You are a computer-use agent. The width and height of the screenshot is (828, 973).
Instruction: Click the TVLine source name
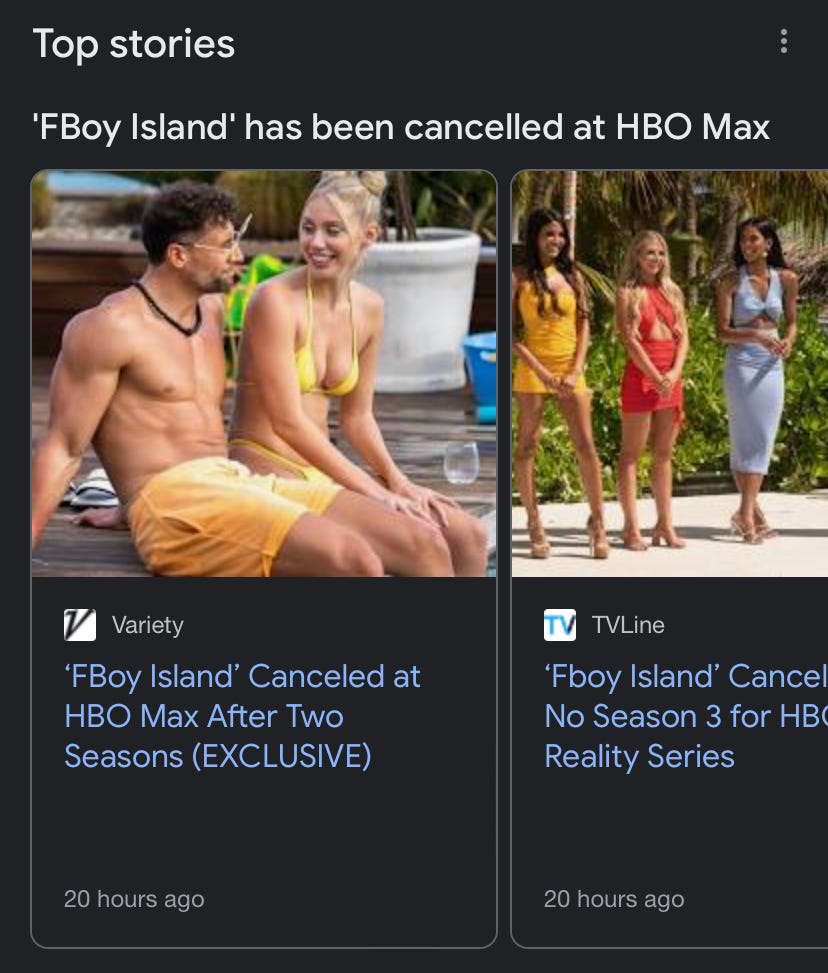(628, 625)
